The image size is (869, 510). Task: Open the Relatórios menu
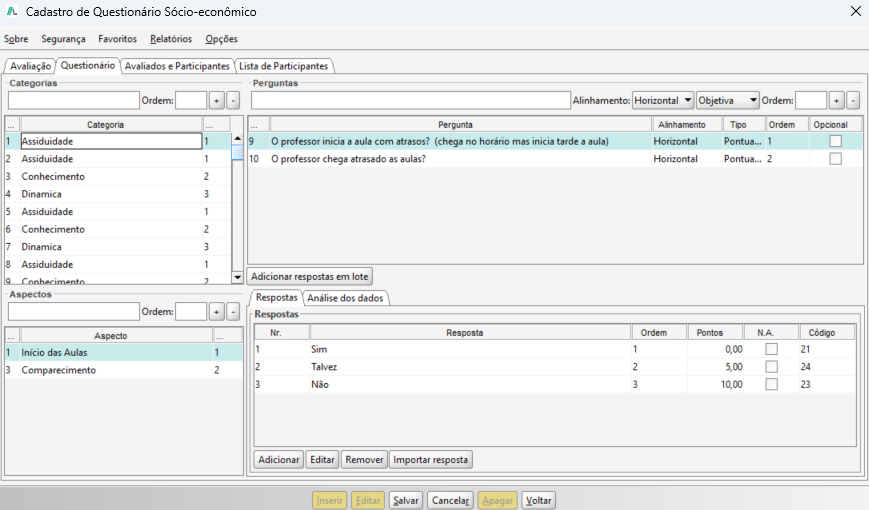[171, 39]
